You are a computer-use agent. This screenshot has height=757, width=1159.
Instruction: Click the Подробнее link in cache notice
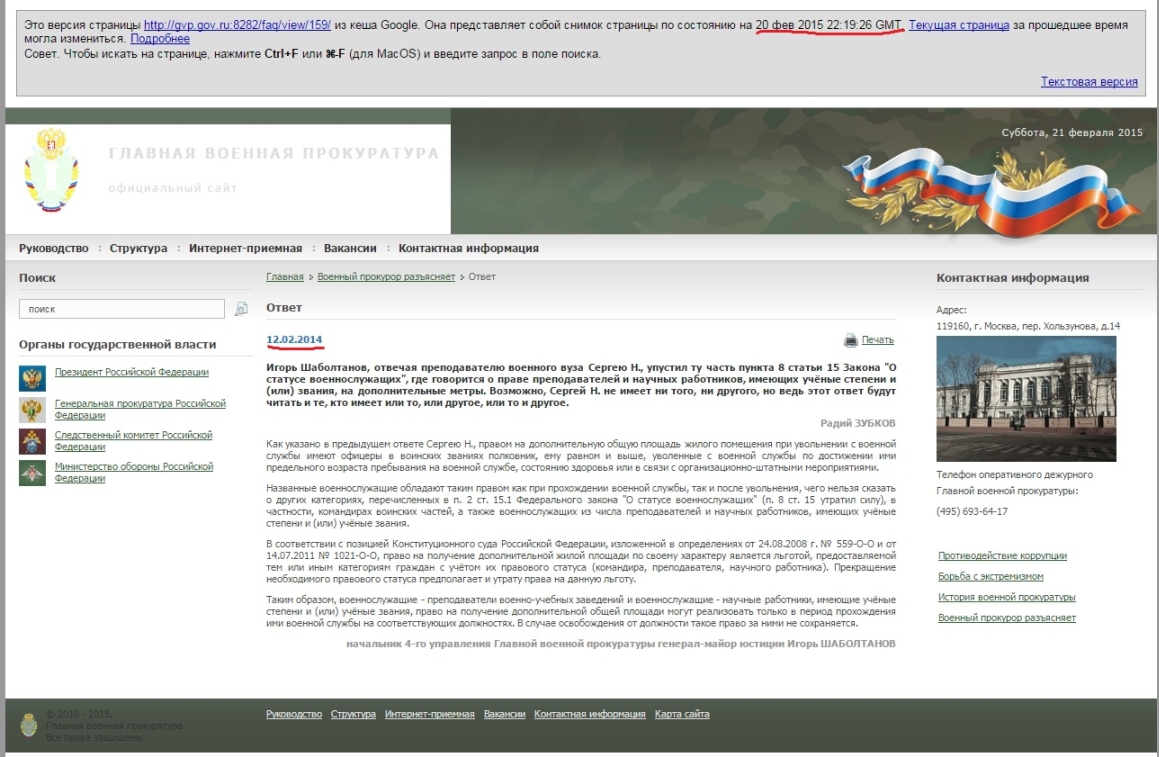[160, 39]
